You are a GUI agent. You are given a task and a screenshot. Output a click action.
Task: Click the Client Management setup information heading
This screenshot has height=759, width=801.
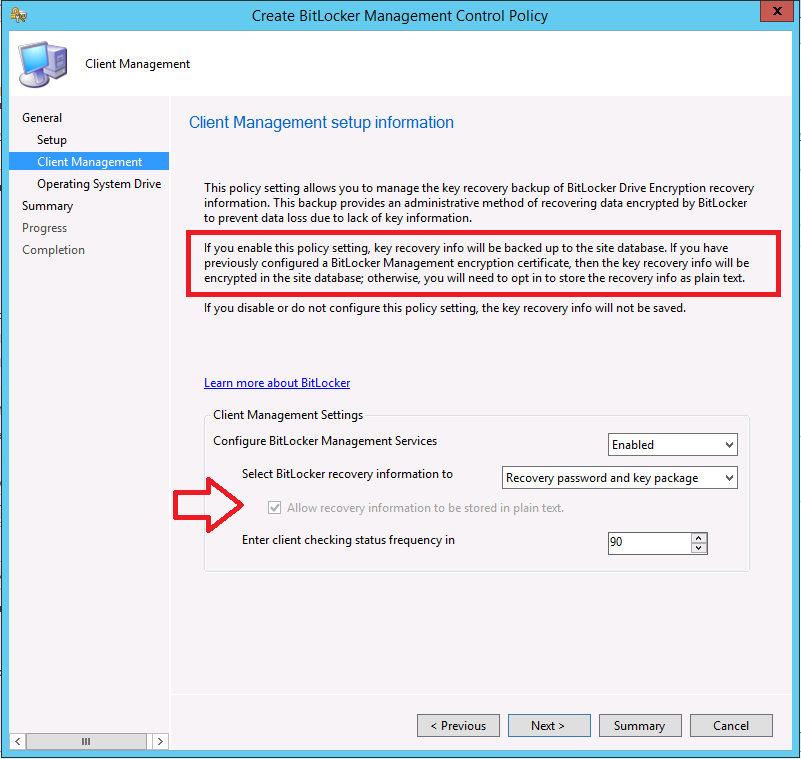tap(321, 123)
